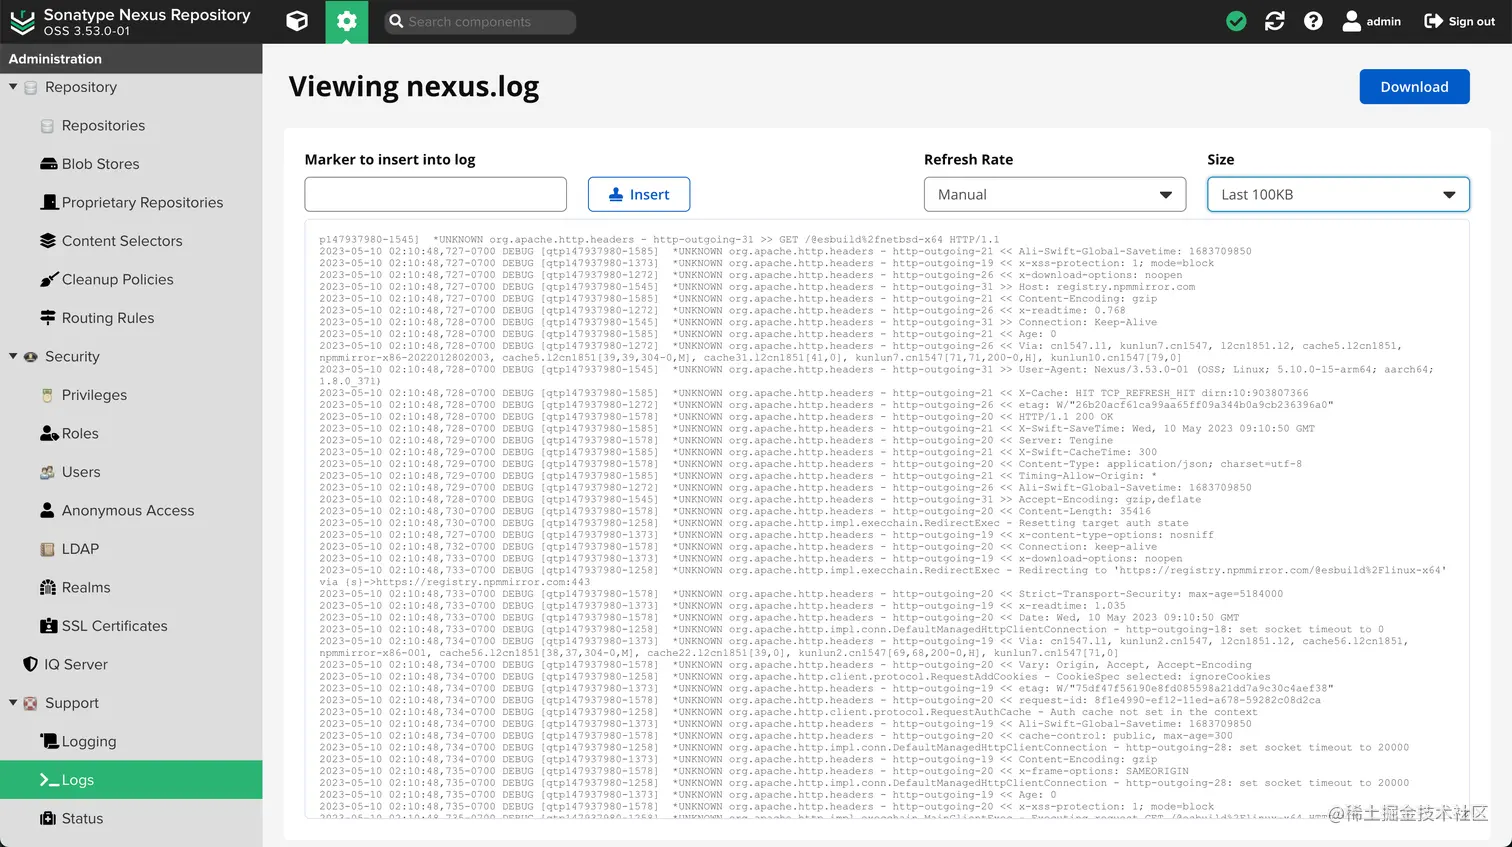
Task: Open the Administration gear icon
Action: 347,21
